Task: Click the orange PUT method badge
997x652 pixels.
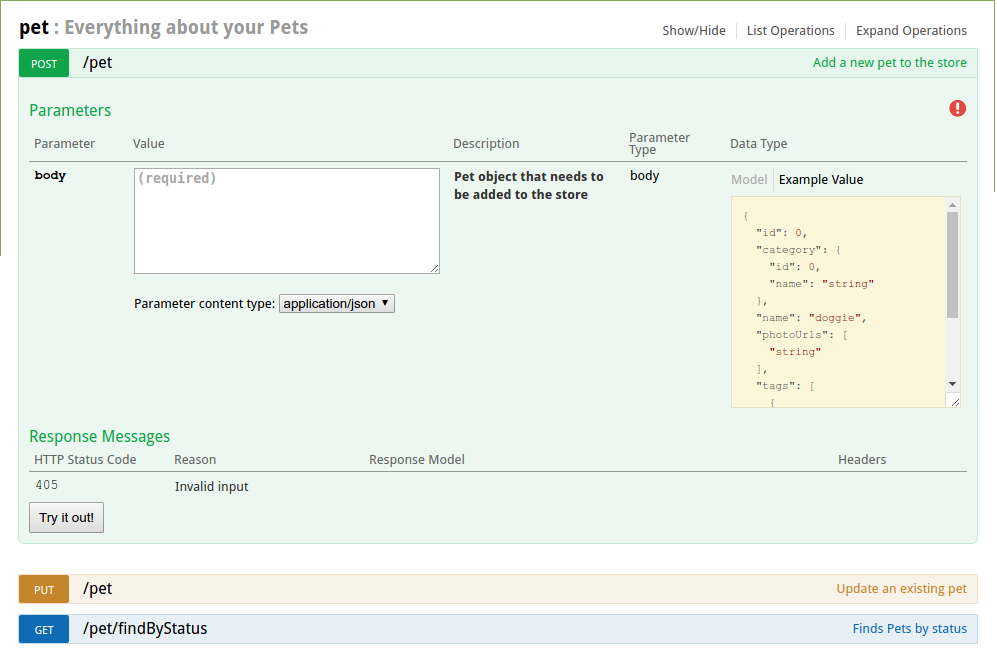Action: (x=44, y=589)
